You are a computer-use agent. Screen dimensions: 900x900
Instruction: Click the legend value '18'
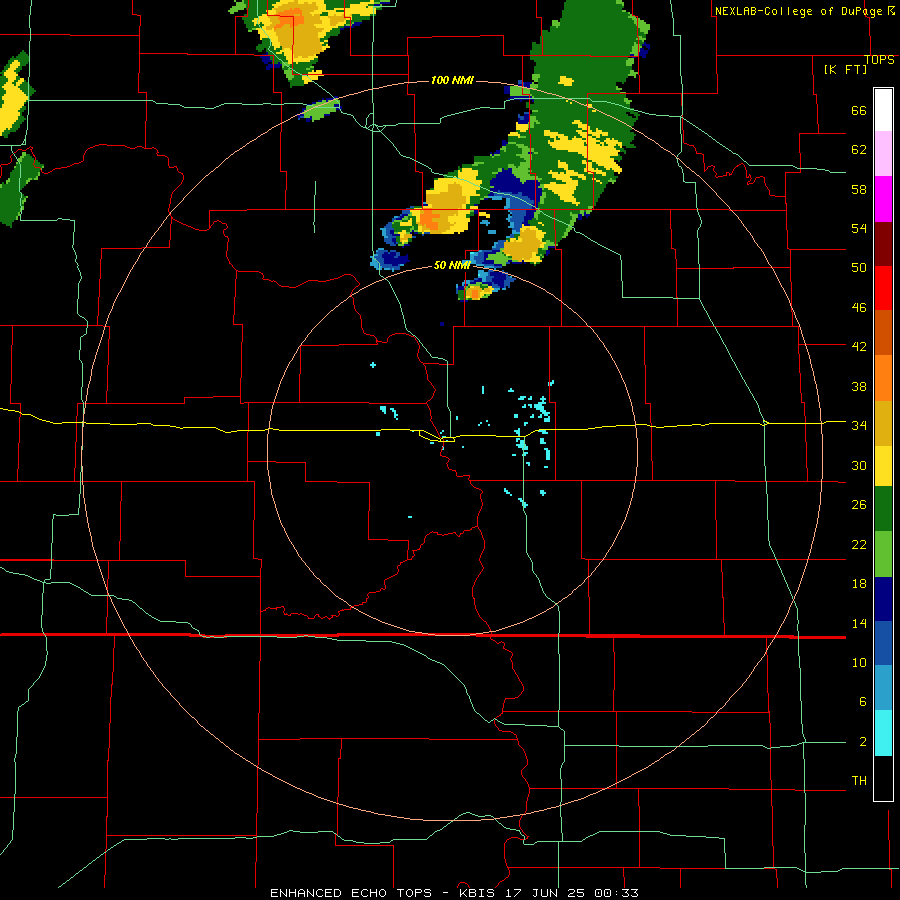pos(859,584)
